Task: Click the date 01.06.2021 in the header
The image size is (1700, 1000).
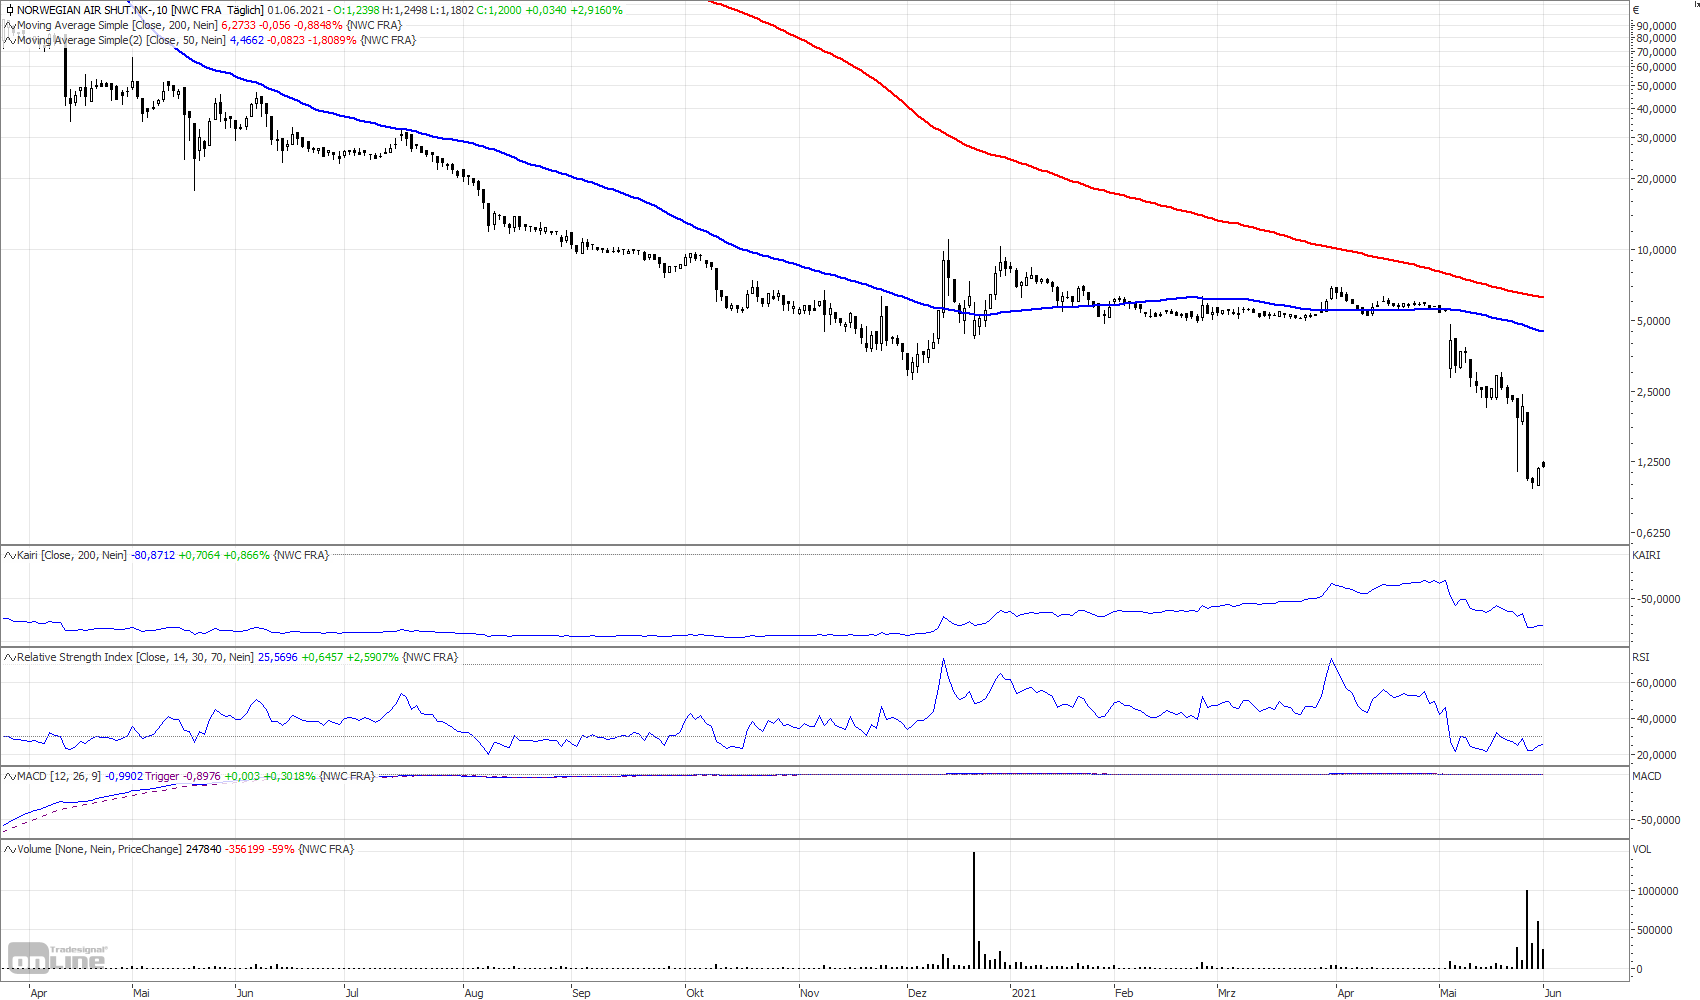Action: 296,10
